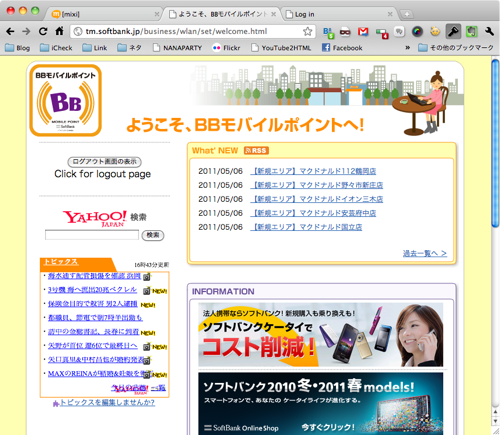Image resolution: width=500 pixels, height=435 pixels.
Task: Click the トピックスを編集しませんか? link
Action: click(107, 403)
